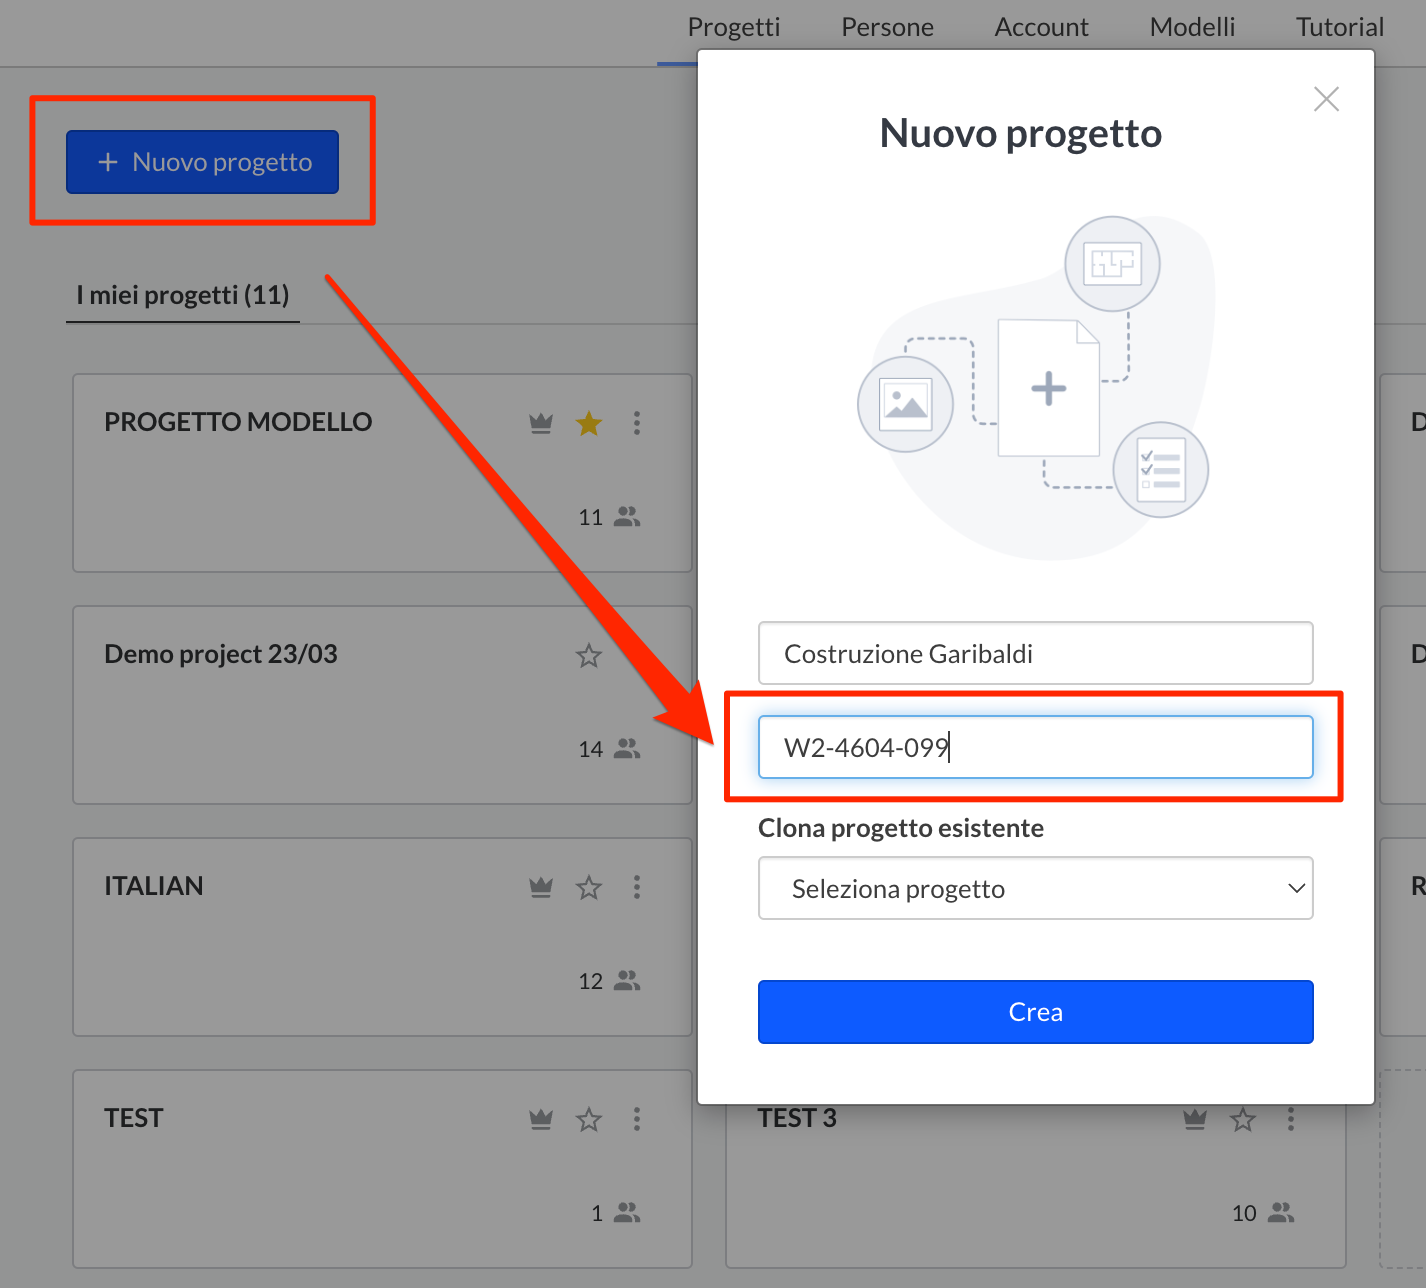
Task: Open three-dot menu for PROGETTO MODELLO
Action: pyautogui.click(x=637, y=424)
